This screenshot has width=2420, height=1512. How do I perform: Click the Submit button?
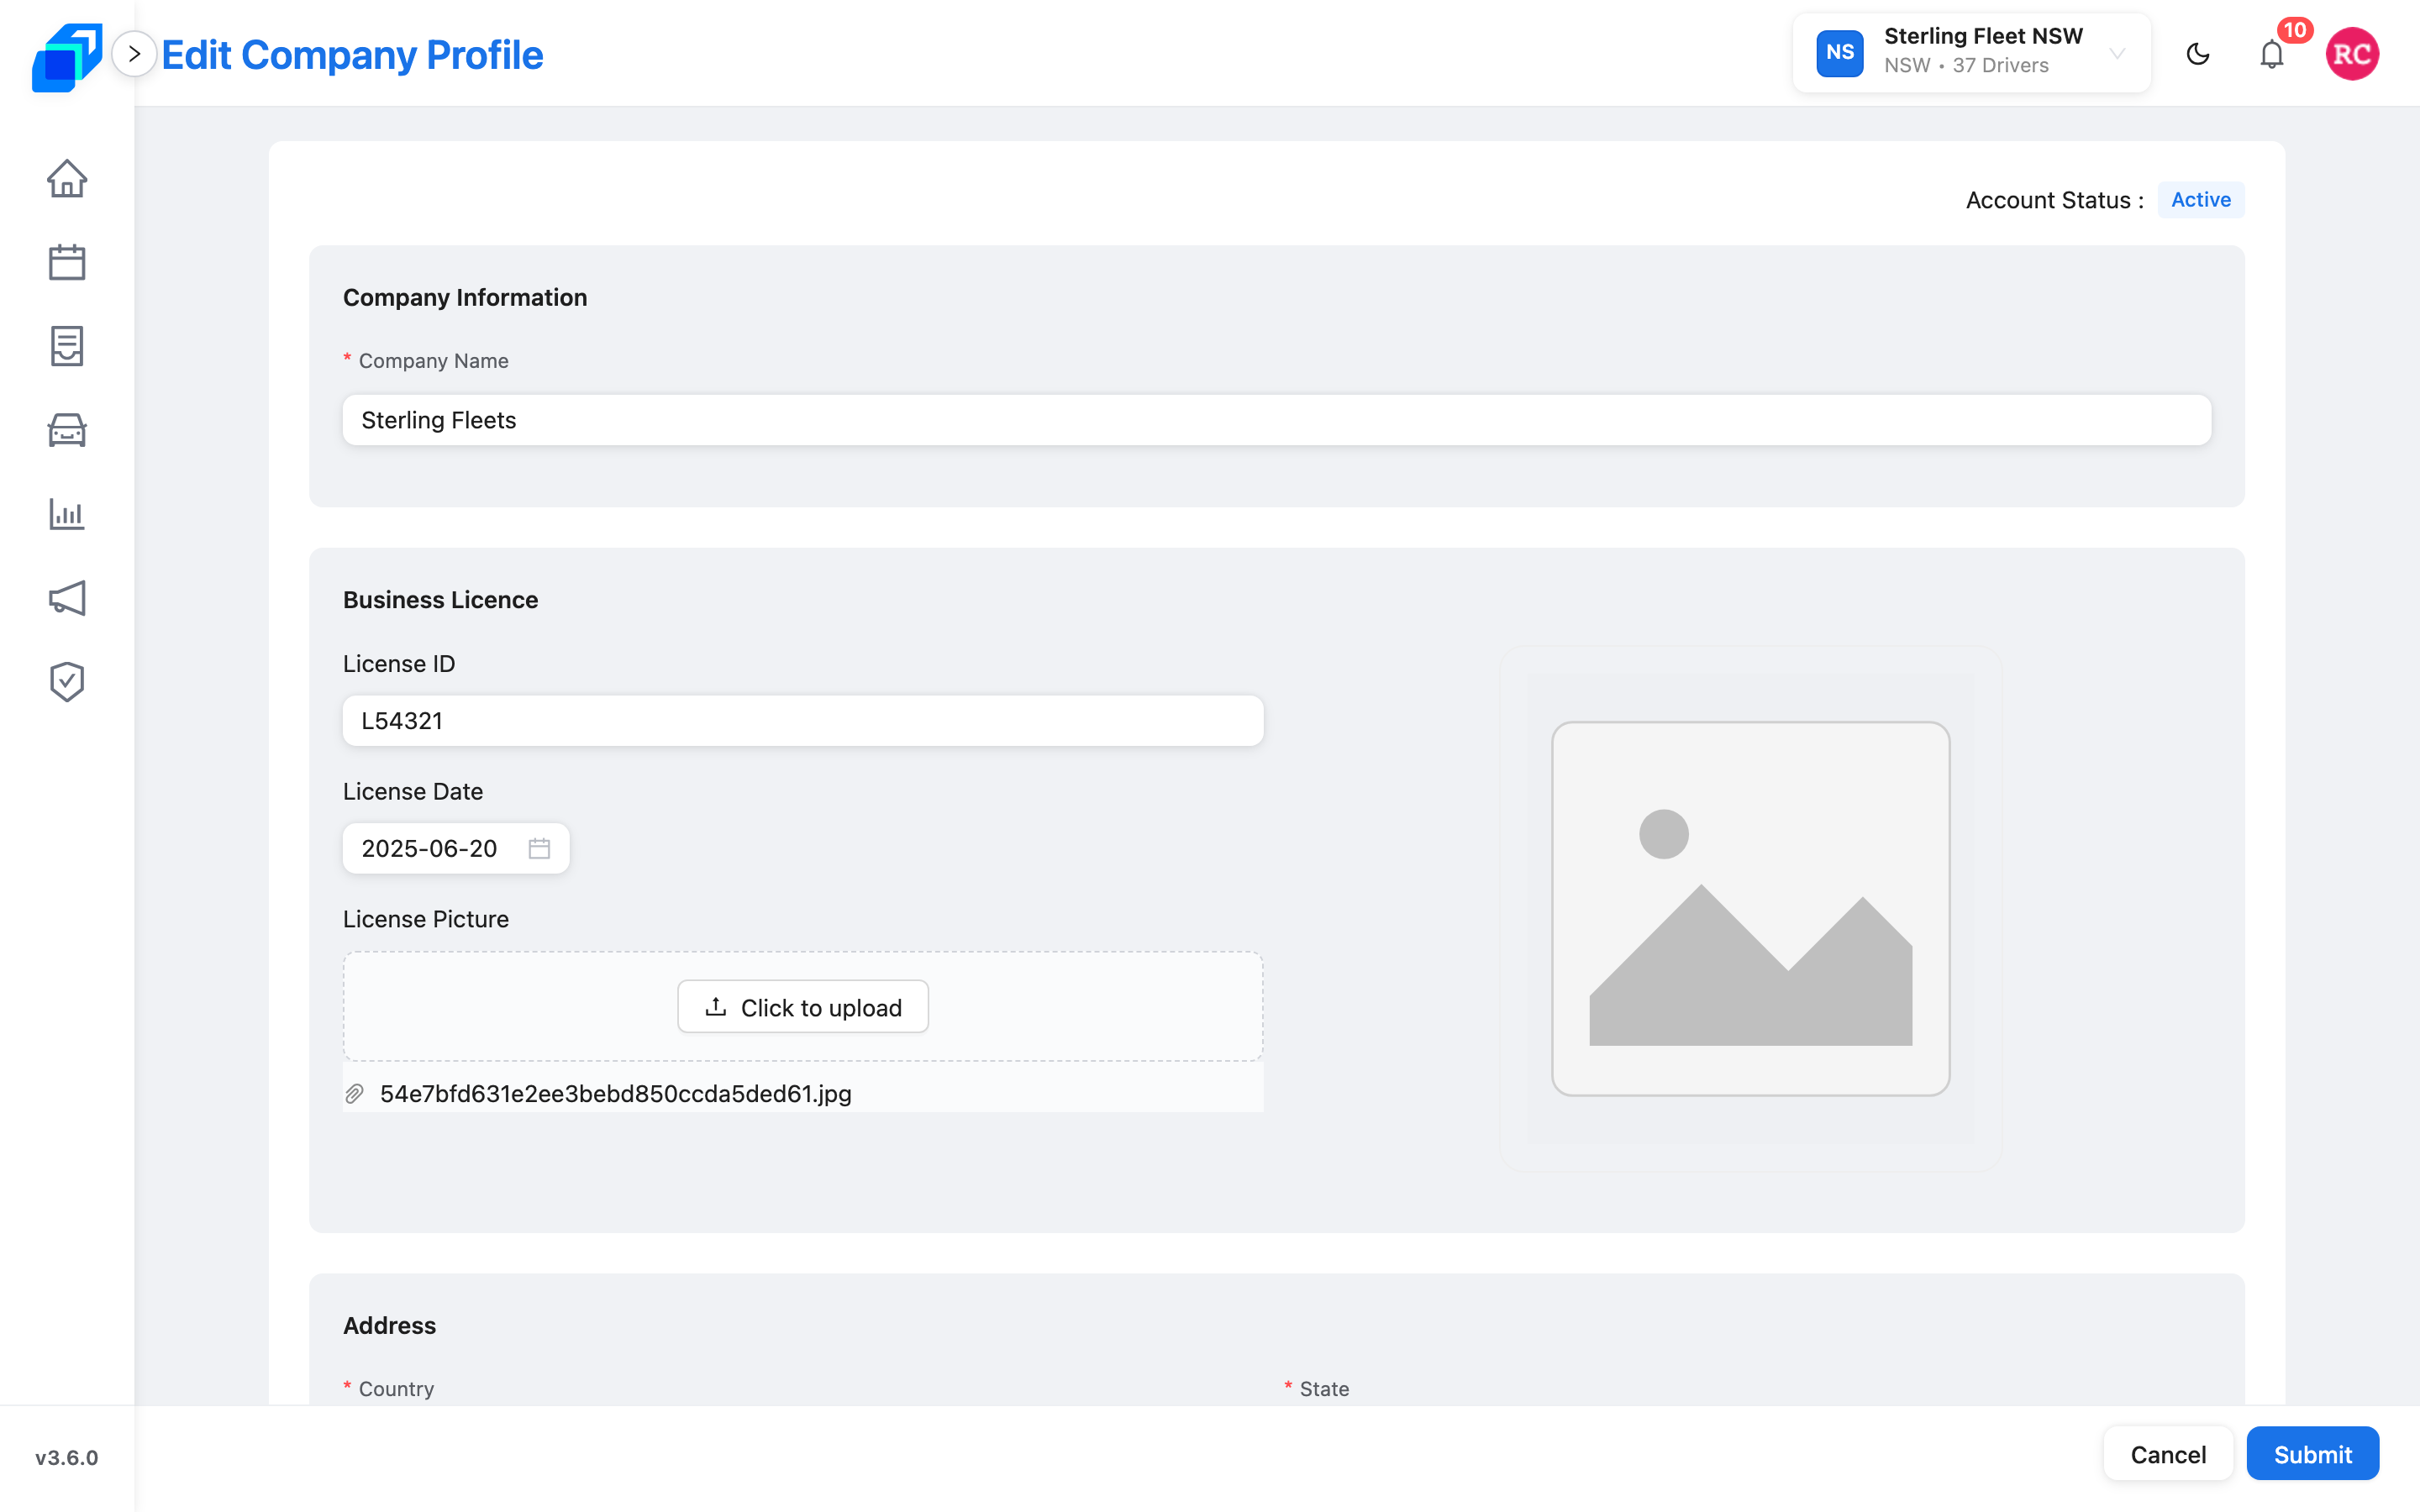click(2313, 1454)
